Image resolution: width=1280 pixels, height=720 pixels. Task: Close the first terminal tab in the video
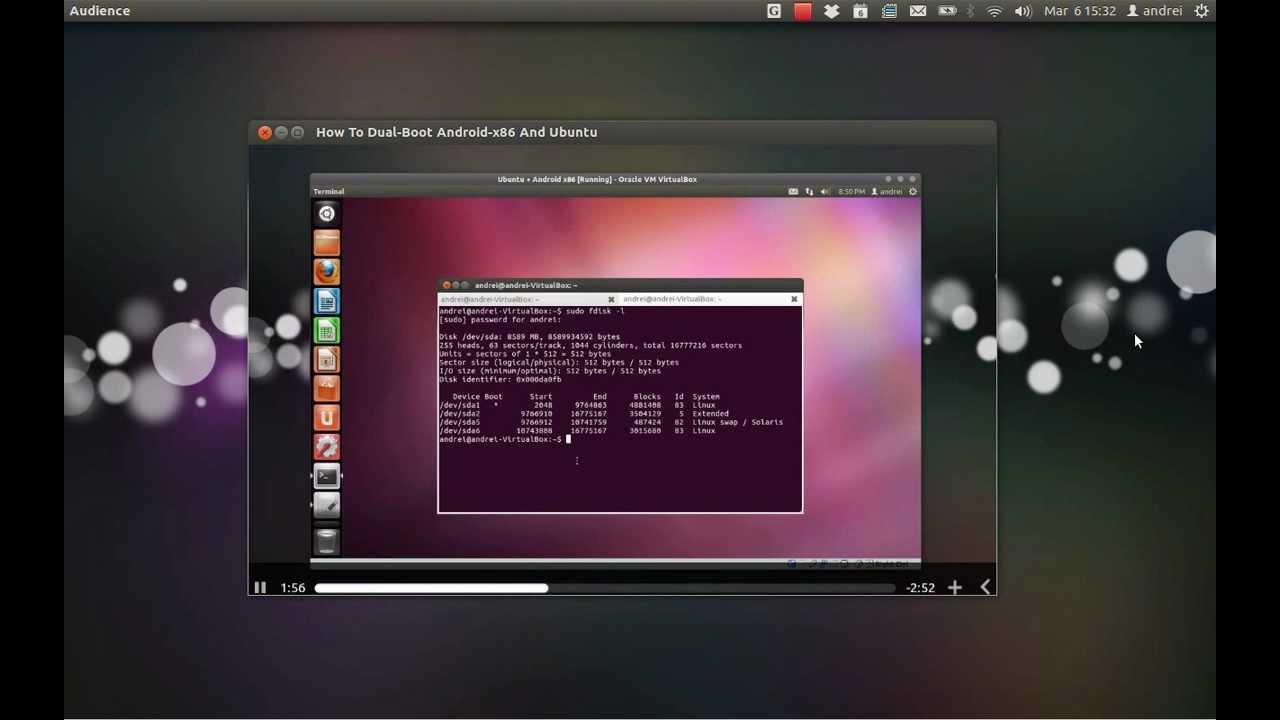coord(611,299)
